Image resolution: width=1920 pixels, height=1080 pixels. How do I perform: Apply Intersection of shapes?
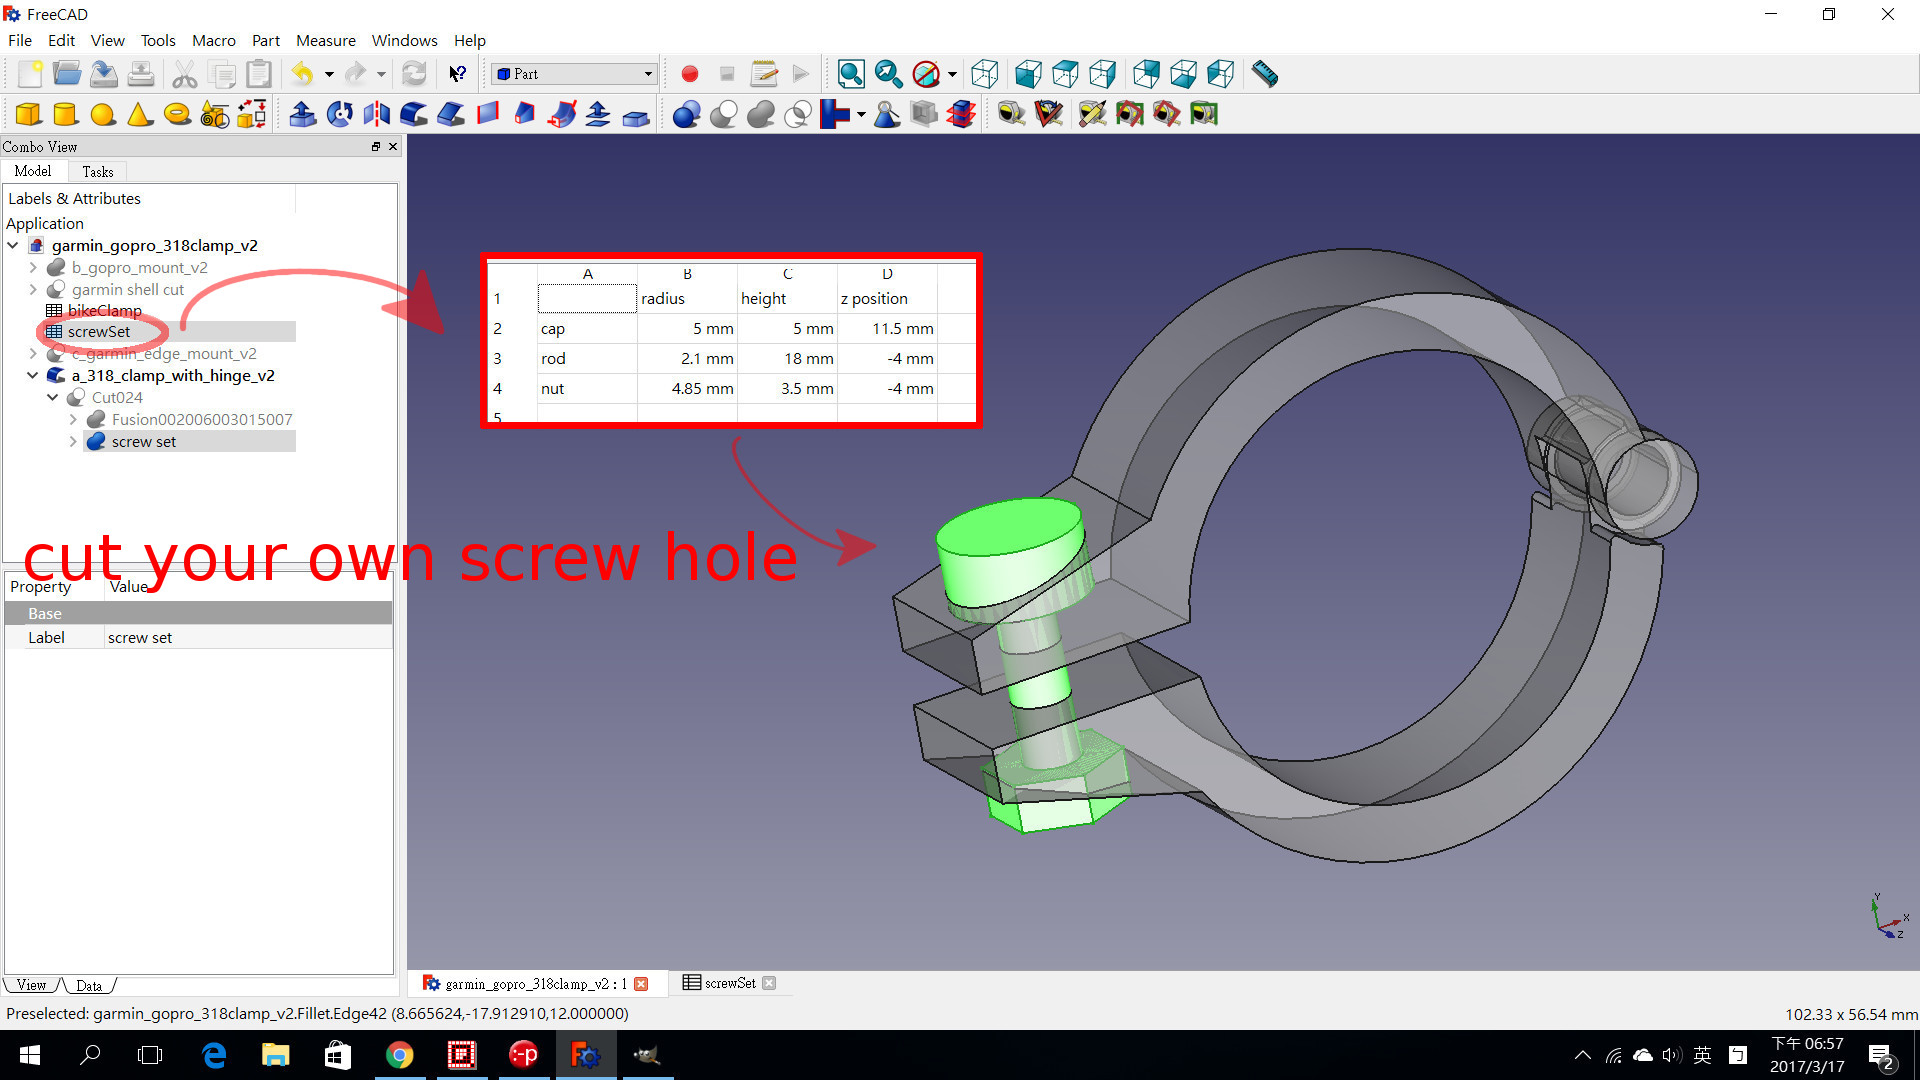(798, 114)
